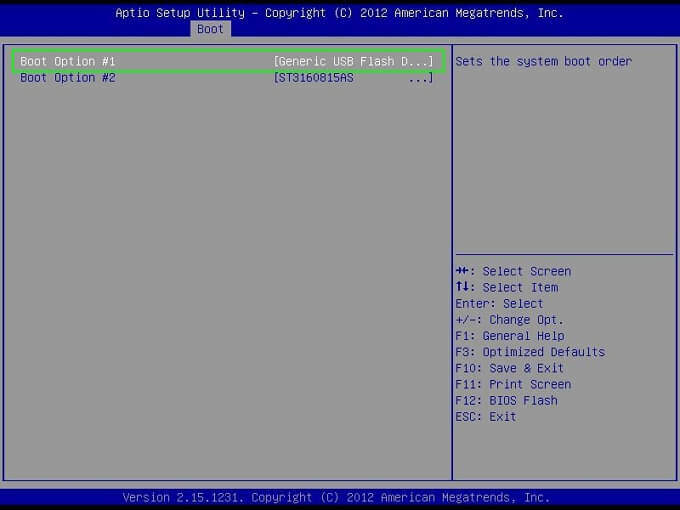Viewport: 680px width, 510px height.
Task: Click the 'Select Item' legend text
Action: click(x=520, y=287)
